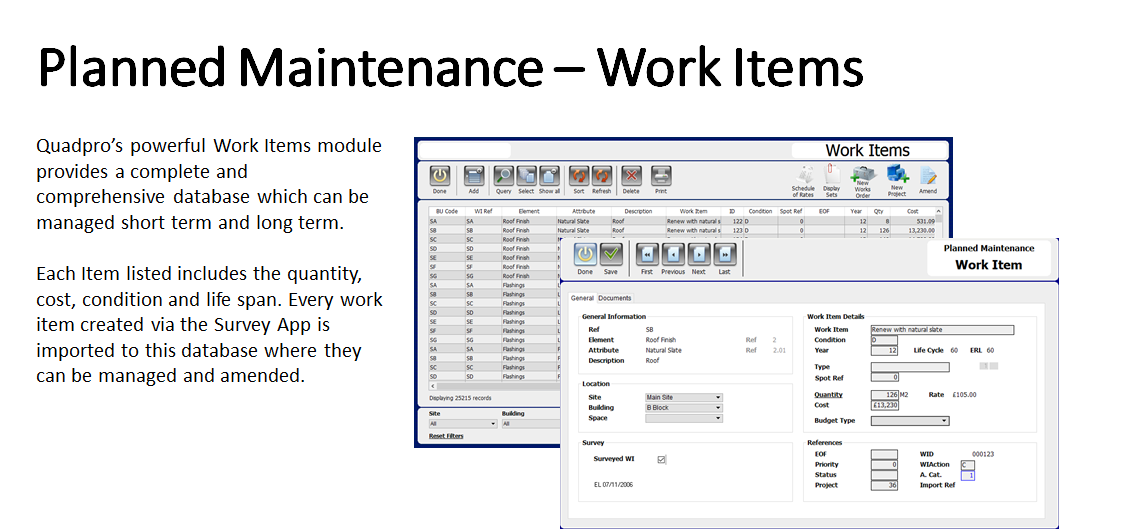Click the Spot Ref field
This screenshot has width=1130, height=529.
(x=884, y=377)
